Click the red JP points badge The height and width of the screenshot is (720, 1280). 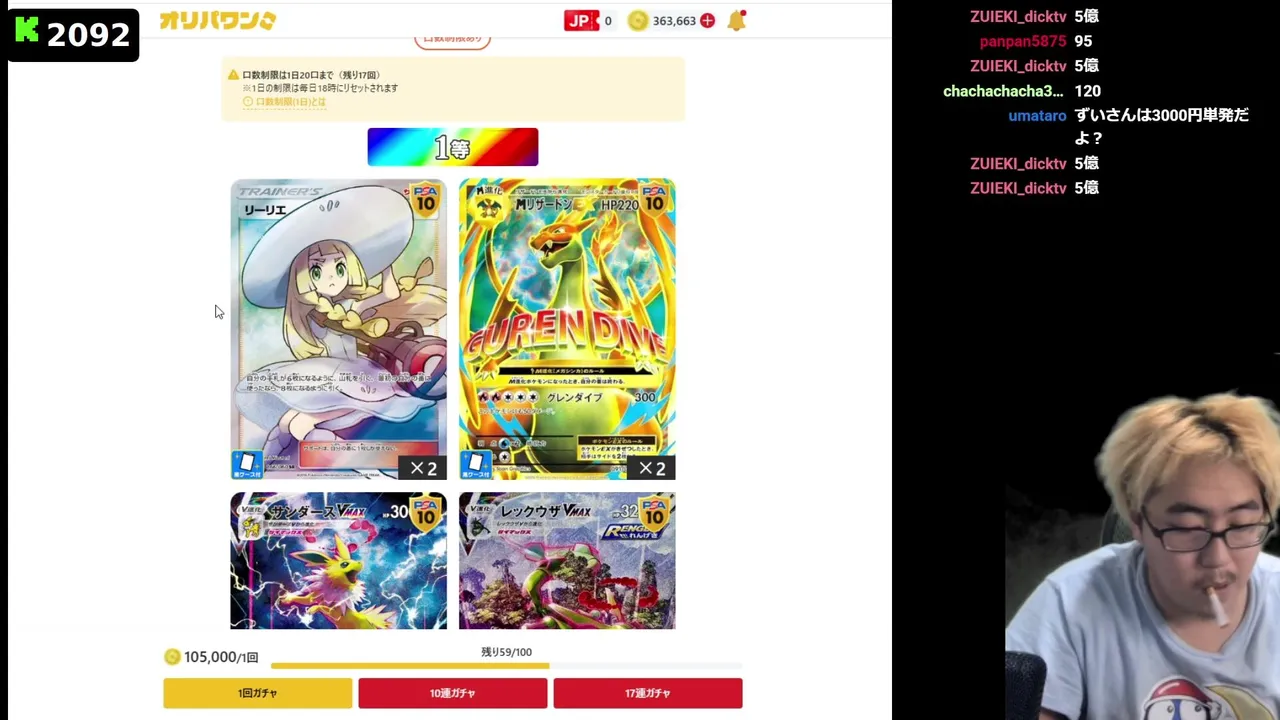pyautogui.click(x=581, y=20)
